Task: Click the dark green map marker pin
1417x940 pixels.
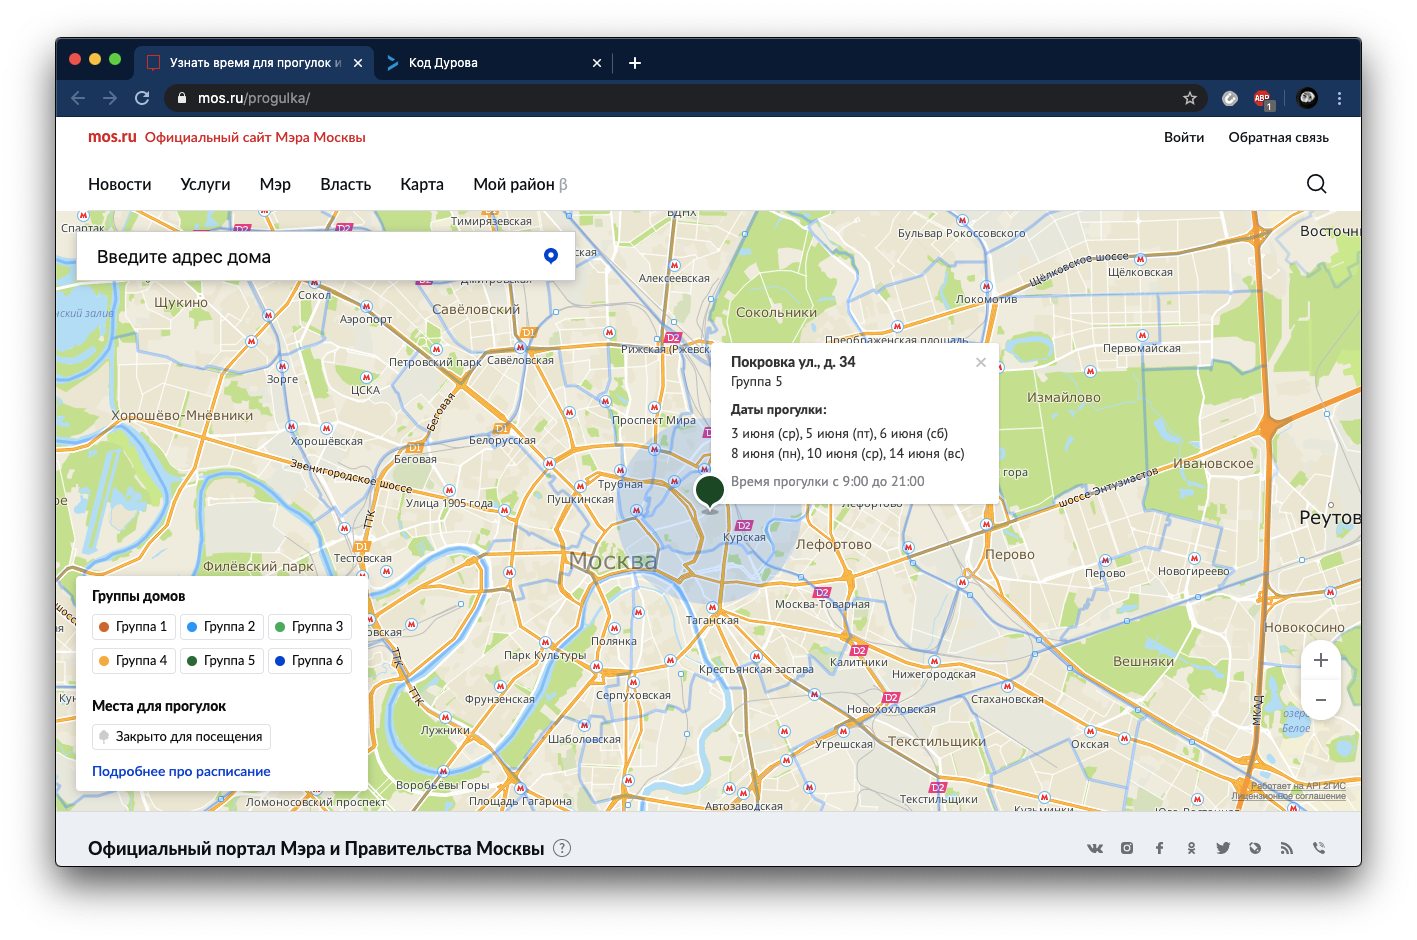Action: (709, 491)
